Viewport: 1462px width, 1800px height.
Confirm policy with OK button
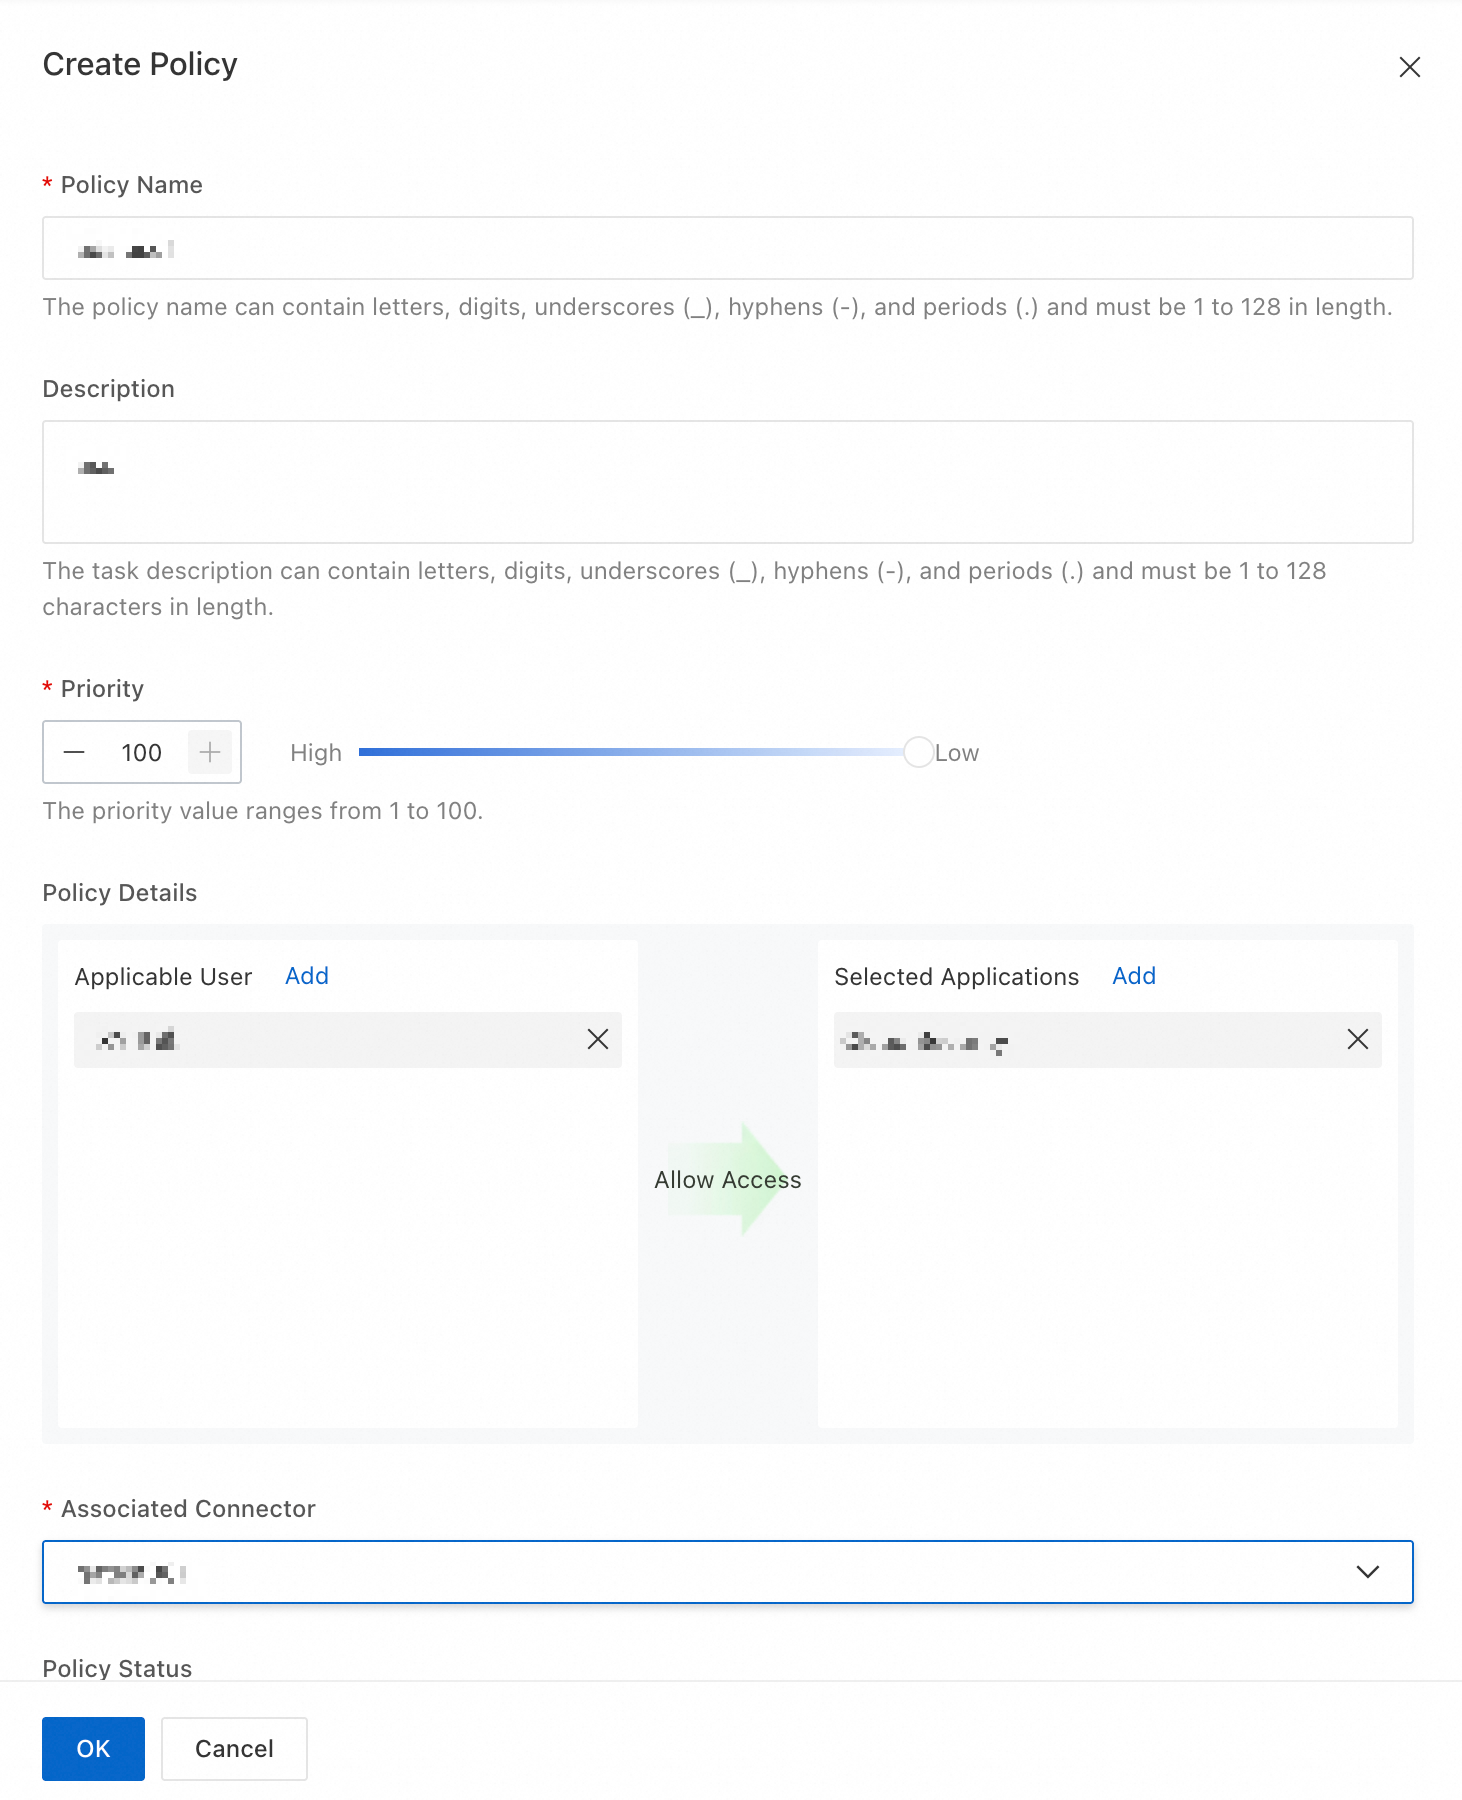(x=93, y=1748)
